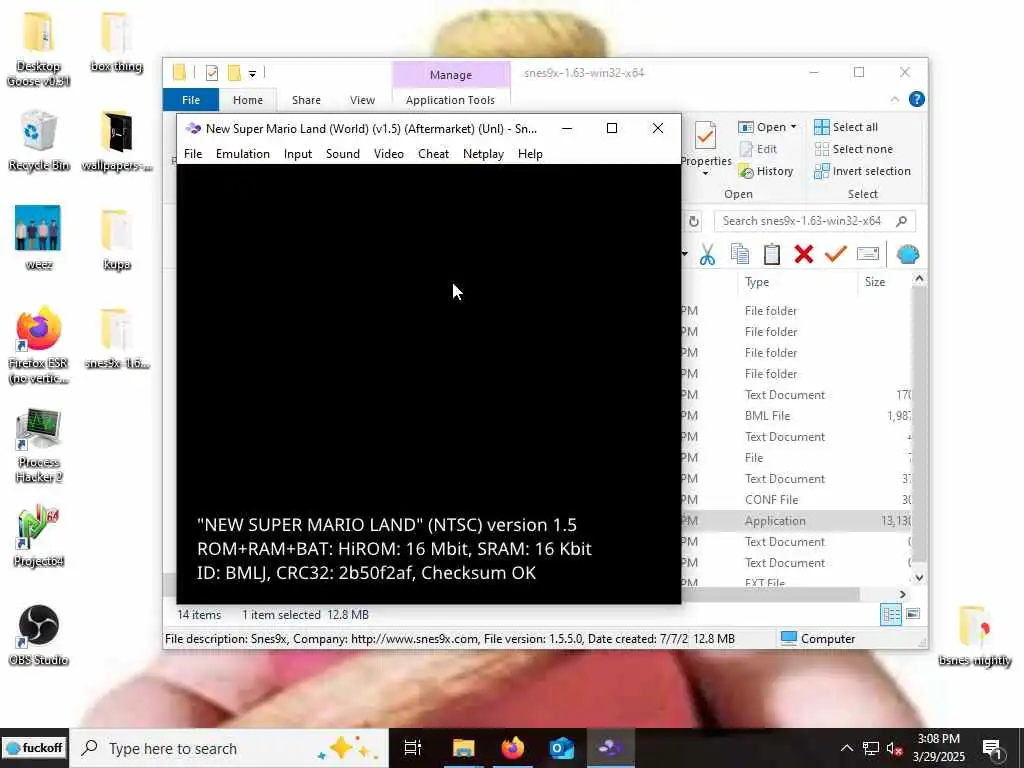Open the Sound menu in Snes9x
The width and height of the screenshot is (1024, 768).
[343, 153]
